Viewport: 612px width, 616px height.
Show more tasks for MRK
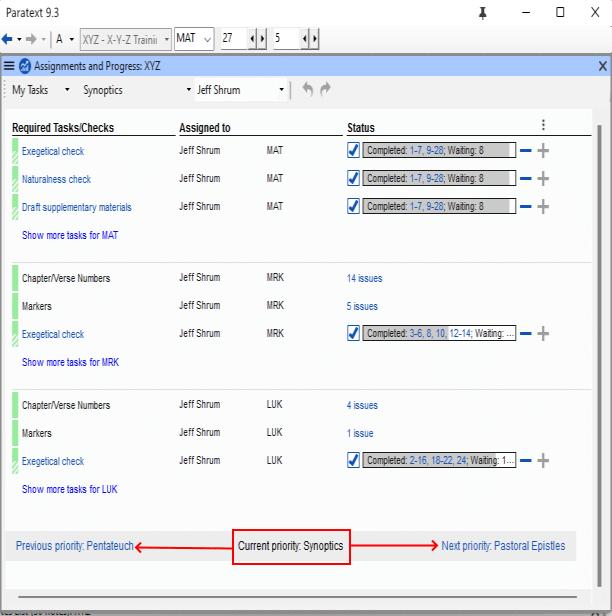click(x=70, y=362)
